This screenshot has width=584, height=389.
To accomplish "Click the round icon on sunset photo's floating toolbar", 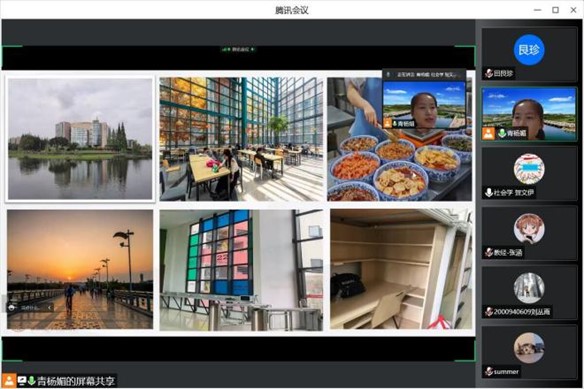I will (12, 308).
